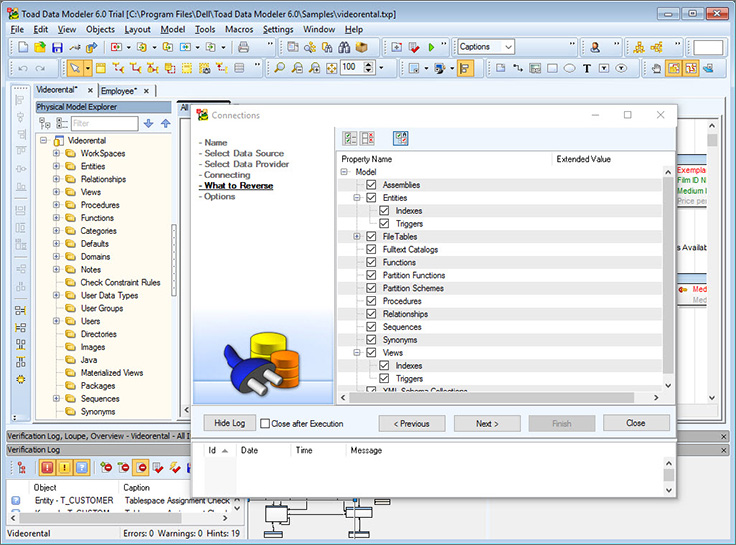Open the Settings menu

click(x=278, y=29)
